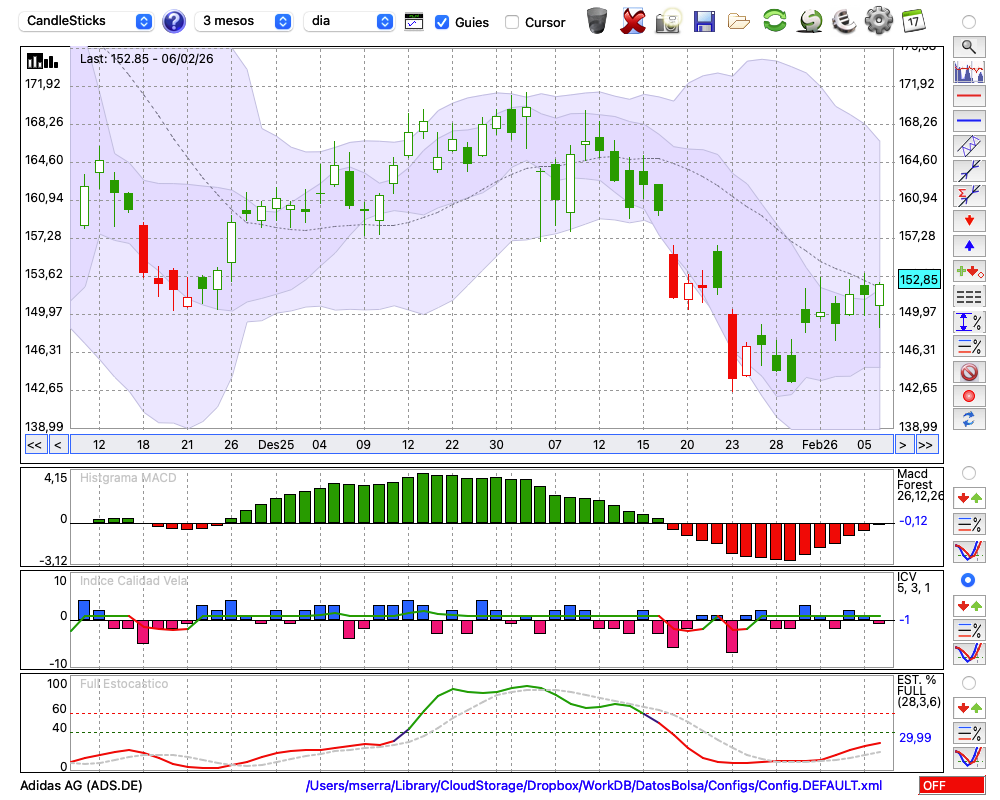Click MACD panel indicator curve button

coord(969,551)
